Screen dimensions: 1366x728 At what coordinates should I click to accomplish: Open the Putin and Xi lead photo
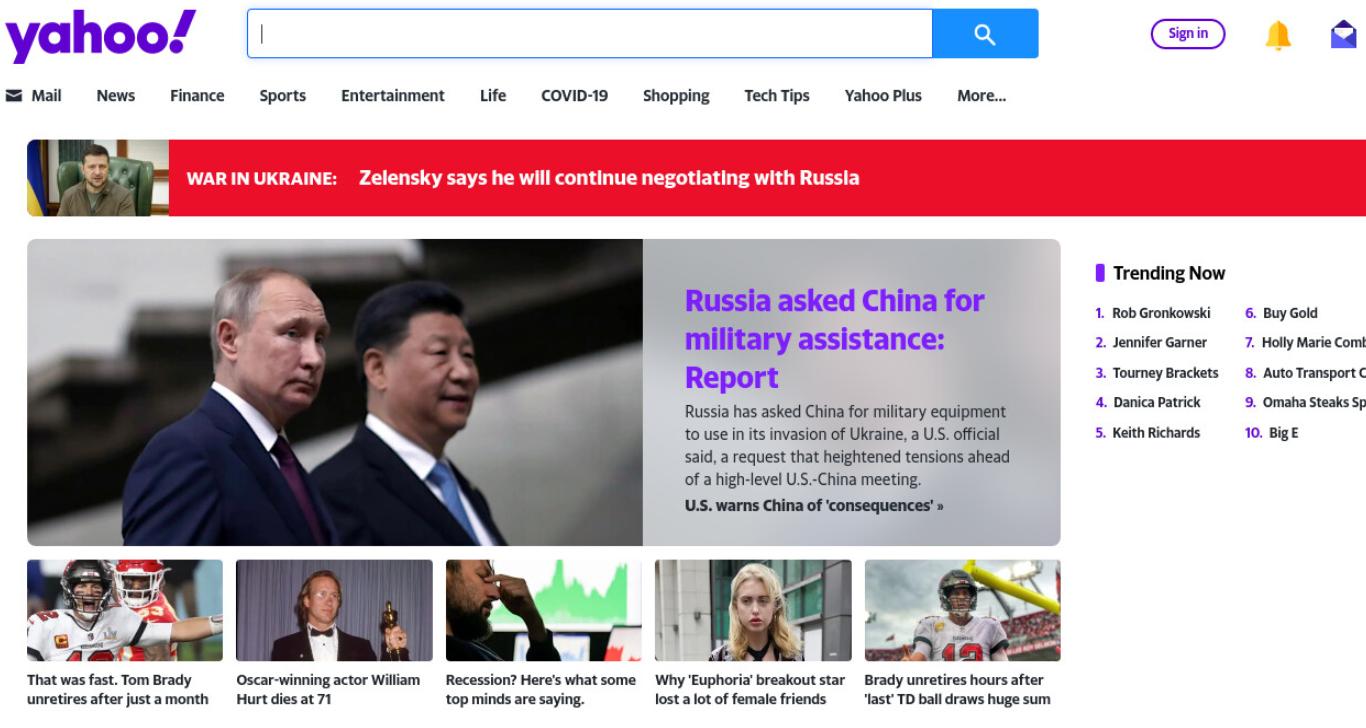click(335, 392)
